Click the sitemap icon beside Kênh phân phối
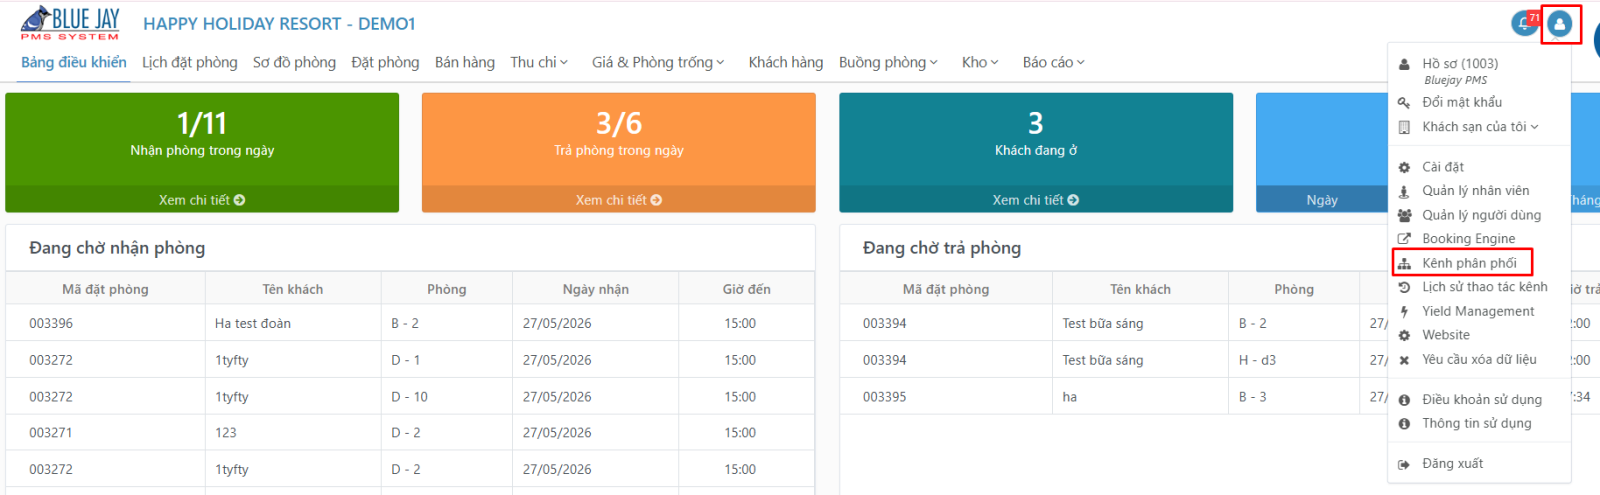The image size is (1600, 495). (1404, 263)
